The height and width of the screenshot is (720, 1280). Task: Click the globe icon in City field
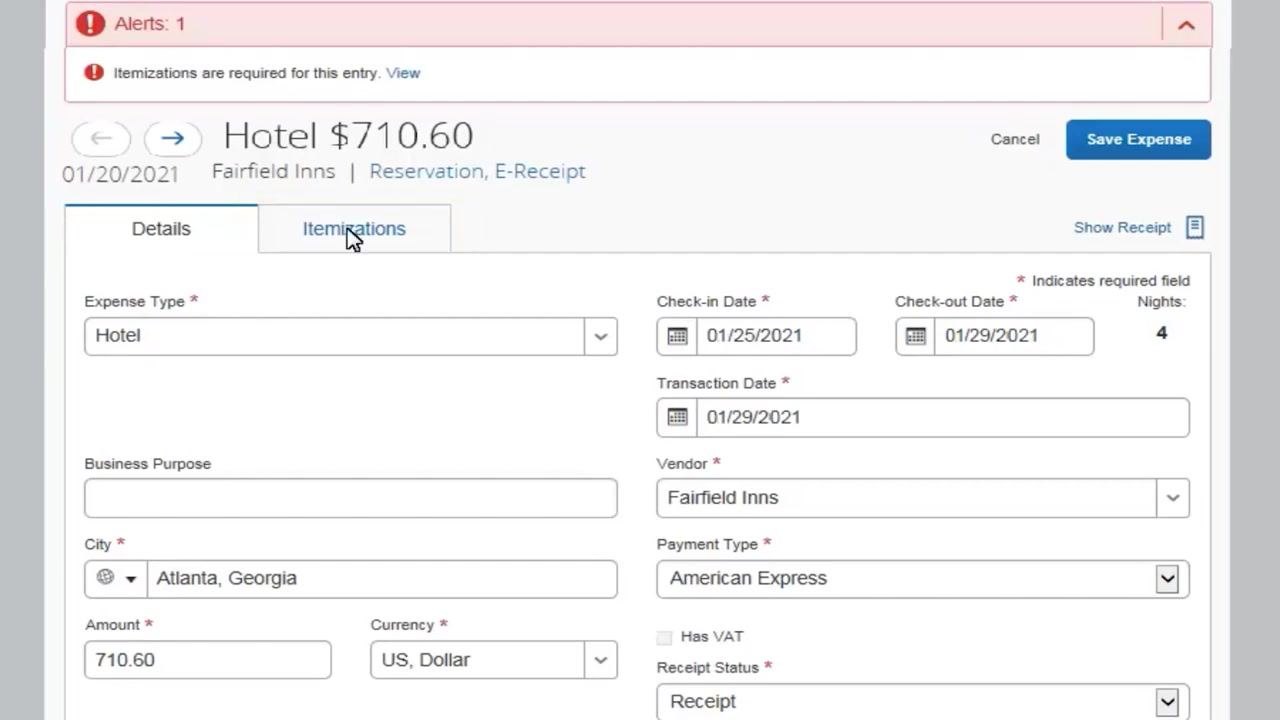(x=105, y=577)
